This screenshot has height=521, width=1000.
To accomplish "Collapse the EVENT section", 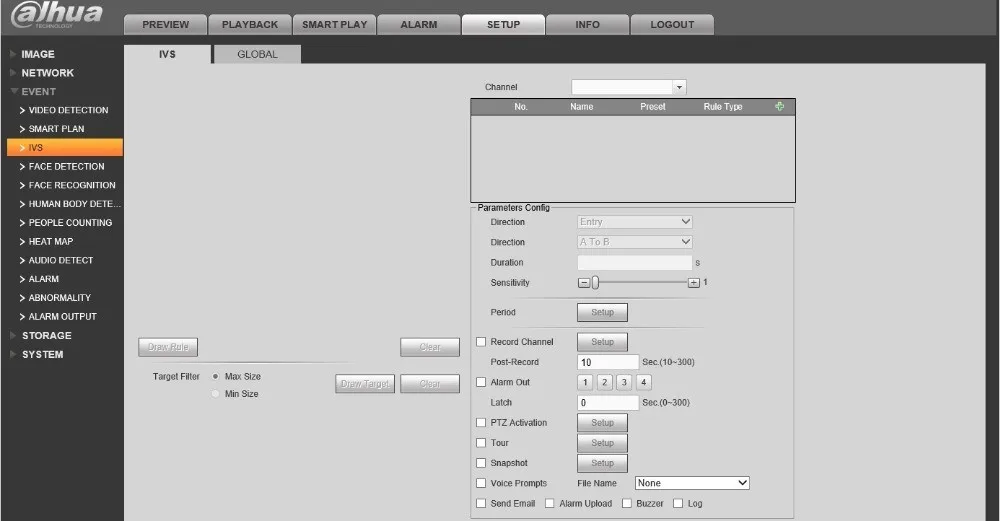I will point(38,91).
